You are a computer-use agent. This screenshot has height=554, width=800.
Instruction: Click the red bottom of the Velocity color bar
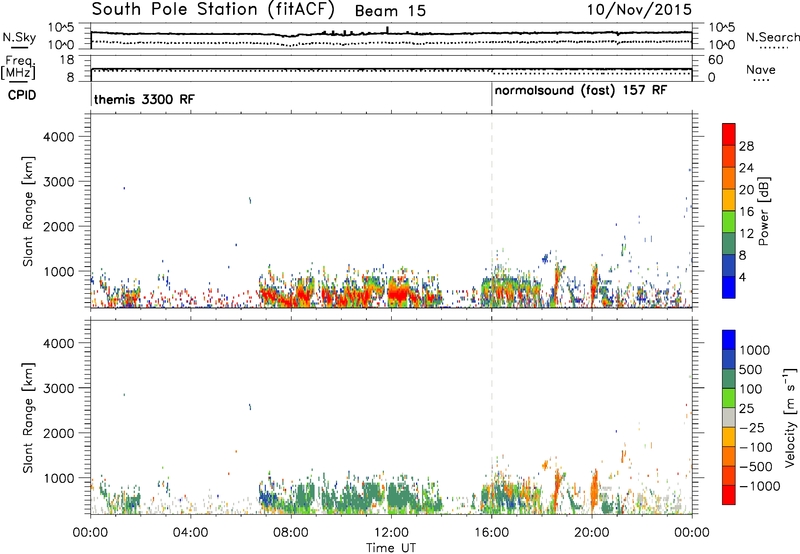coord(729,495)
